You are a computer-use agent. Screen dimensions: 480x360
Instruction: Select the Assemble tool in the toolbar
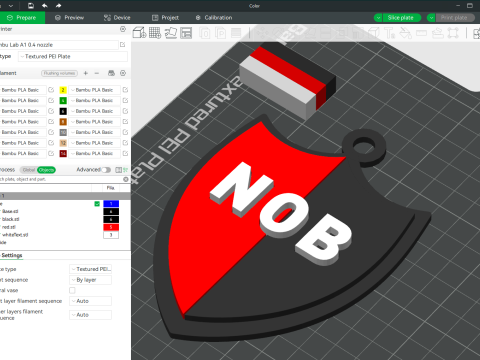click(x=437, y=33)
